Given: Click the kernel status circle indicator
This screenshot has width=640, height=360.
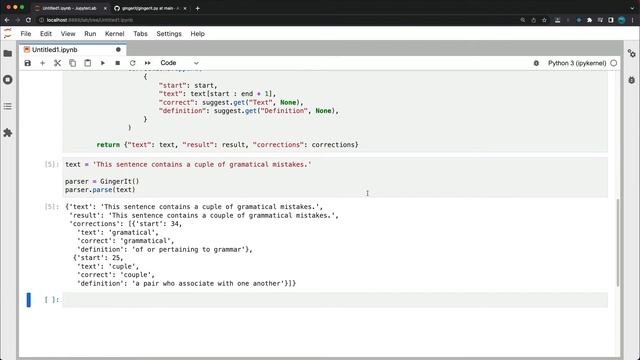Looking at the screenshot, I should pos(613,63).
